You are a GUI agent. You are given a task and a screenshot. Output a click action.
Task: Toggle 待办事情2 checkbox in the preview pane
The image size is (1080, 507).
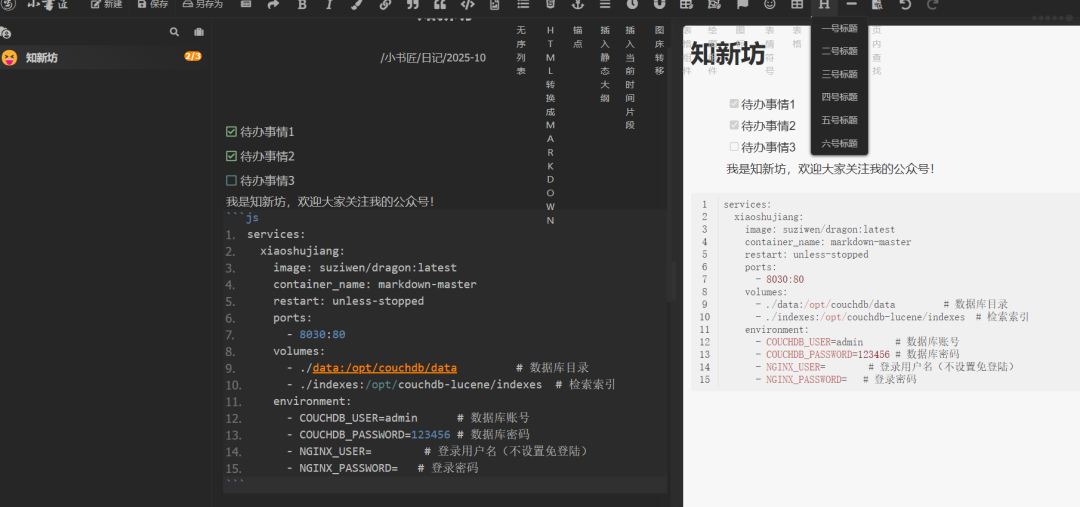tap(735, 125)
